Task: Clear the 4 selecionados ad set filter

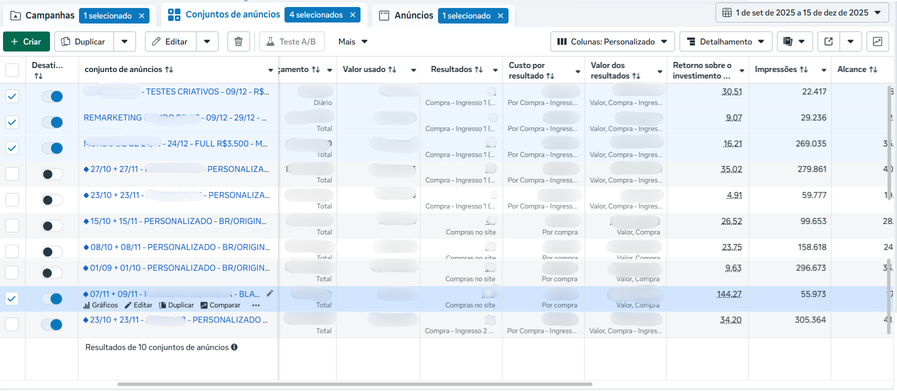Action: [x=352, y=15]
